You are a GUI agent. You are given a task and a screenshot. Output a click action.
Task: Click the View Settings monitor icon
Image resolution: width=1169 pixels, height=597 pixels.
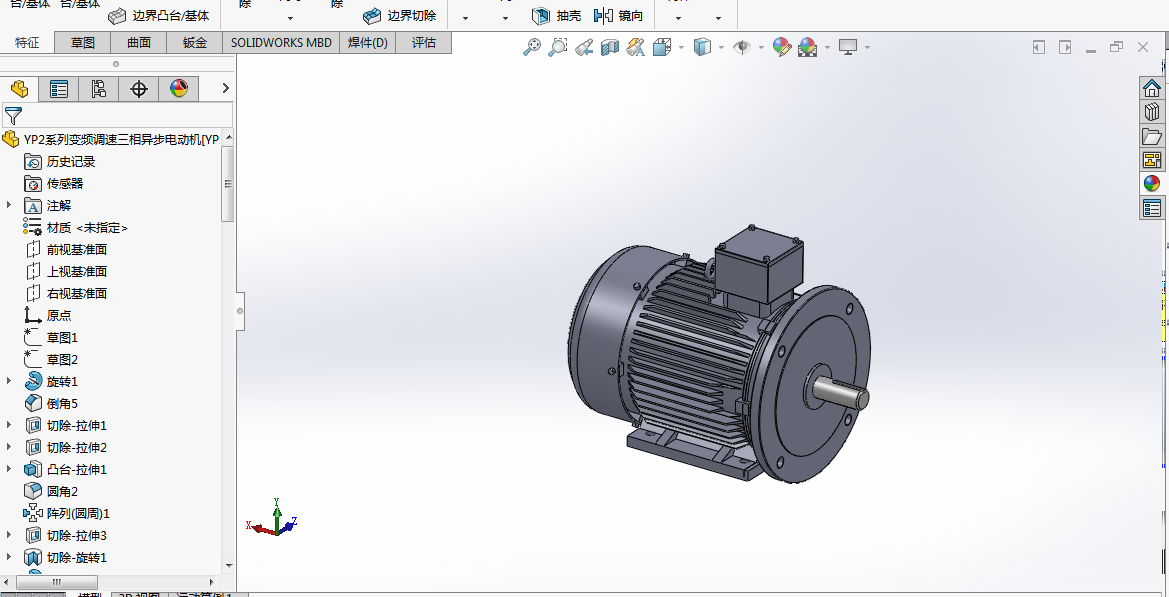[848, 48]
